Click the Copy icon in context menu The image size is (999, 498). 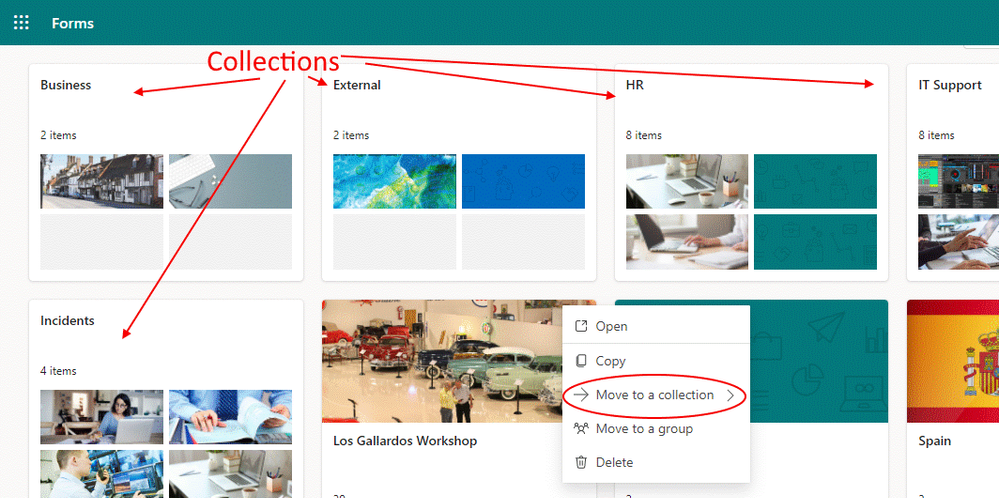581,361
